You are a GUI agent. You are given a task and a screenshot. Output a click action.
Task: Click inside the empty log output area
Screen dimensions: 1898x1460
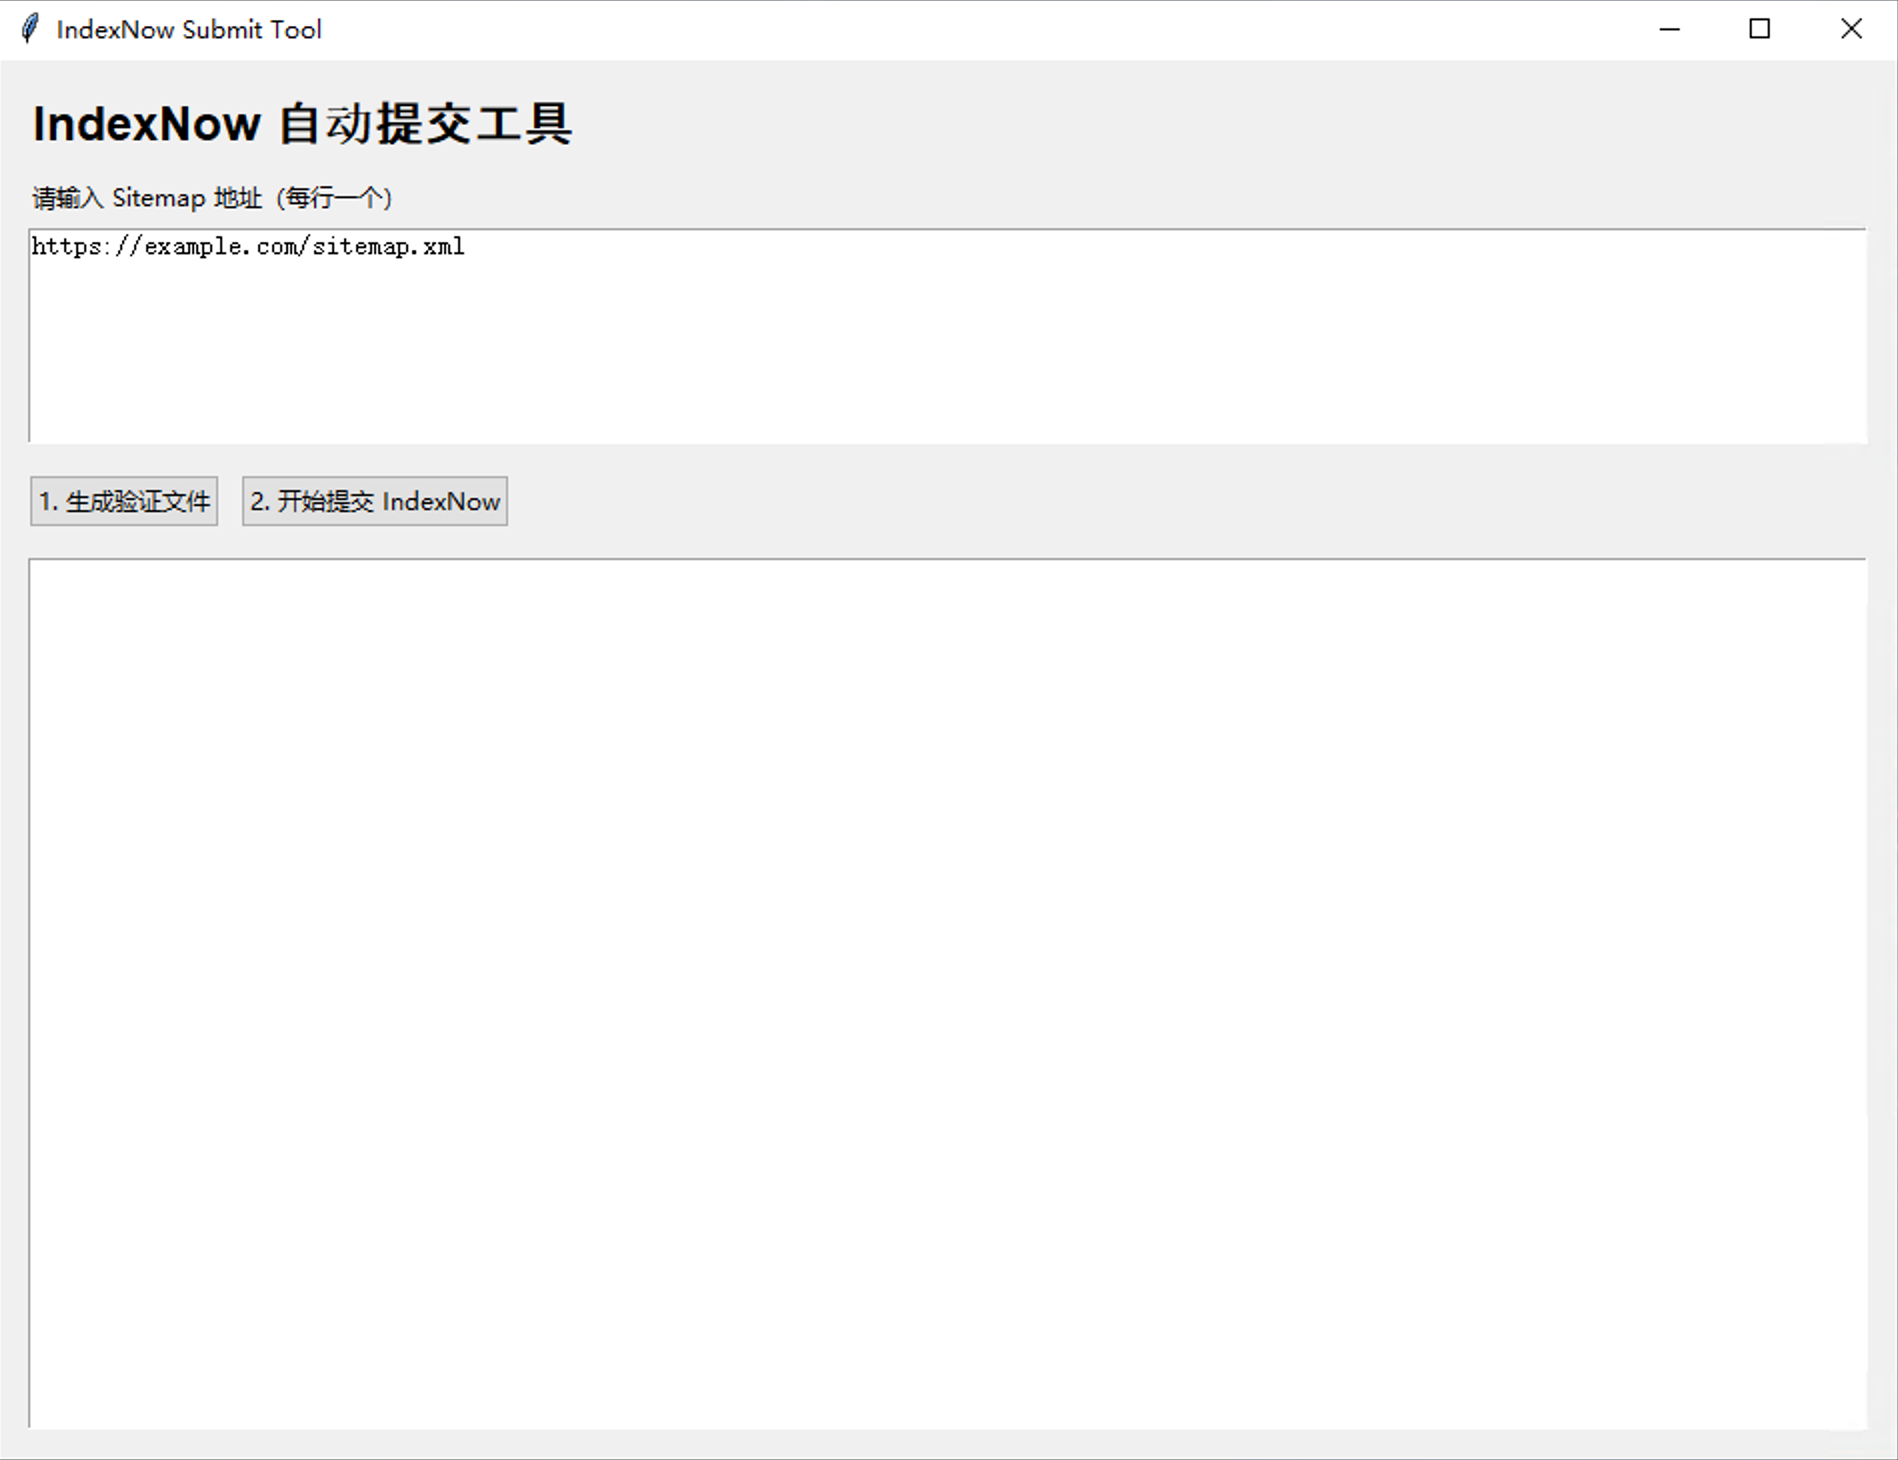[x=948, y=994]
